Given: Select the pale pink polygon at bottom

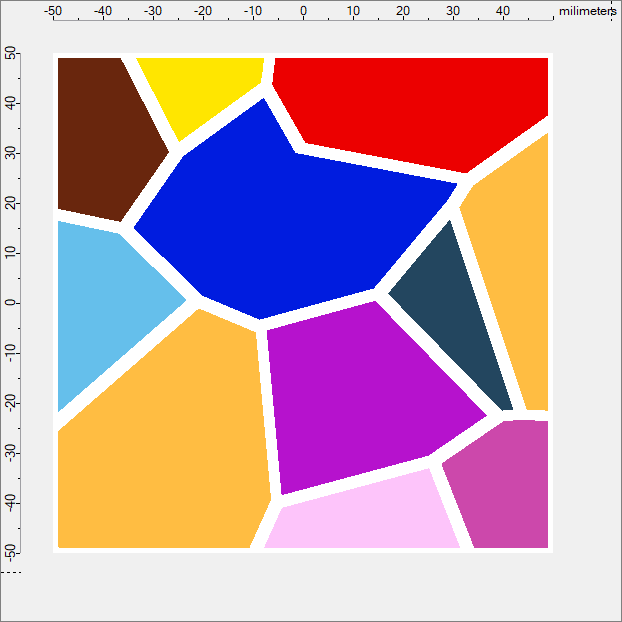Looking at the screenshot, I should 360,515.
